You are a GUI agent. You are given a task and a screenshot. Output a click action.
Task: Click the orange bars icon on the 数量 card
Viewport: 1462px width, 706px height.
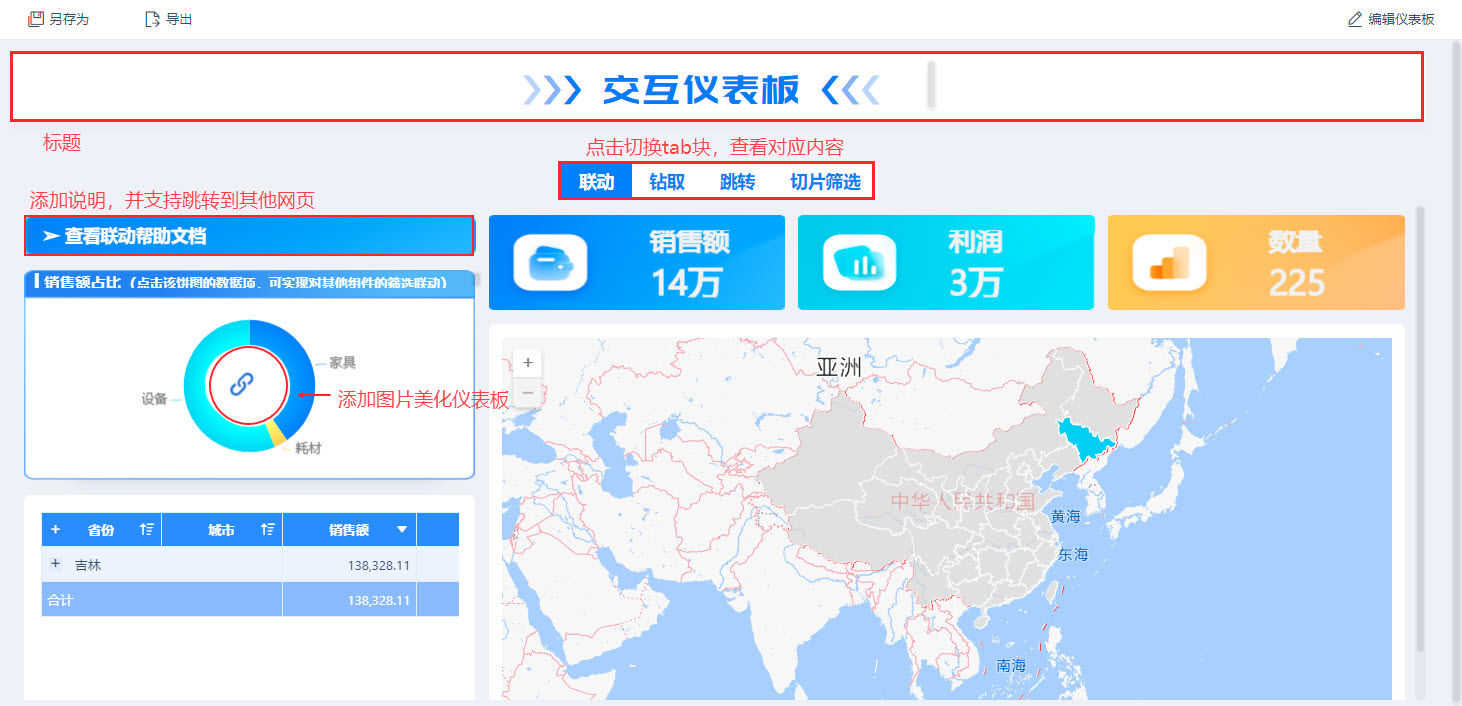(x=1169, y=262)
